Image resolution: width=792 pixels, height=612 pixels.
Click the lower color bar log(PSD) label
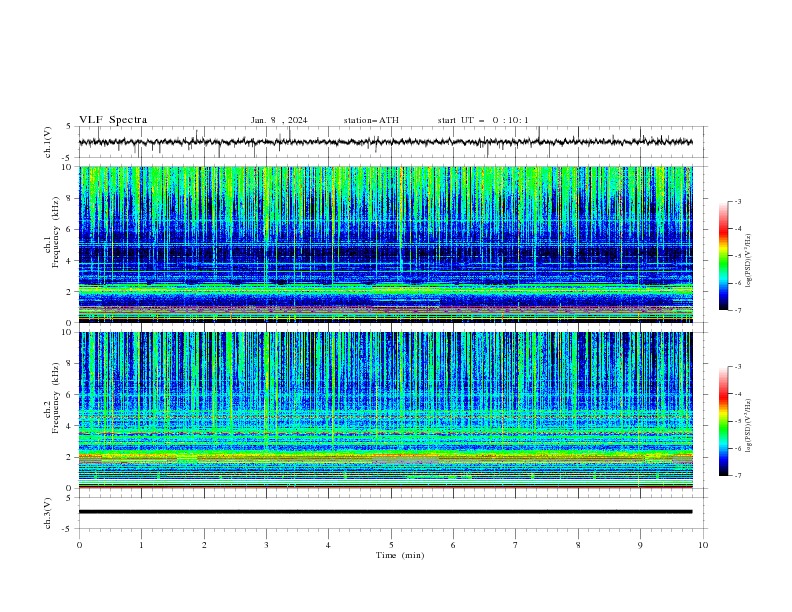[749, 426]
